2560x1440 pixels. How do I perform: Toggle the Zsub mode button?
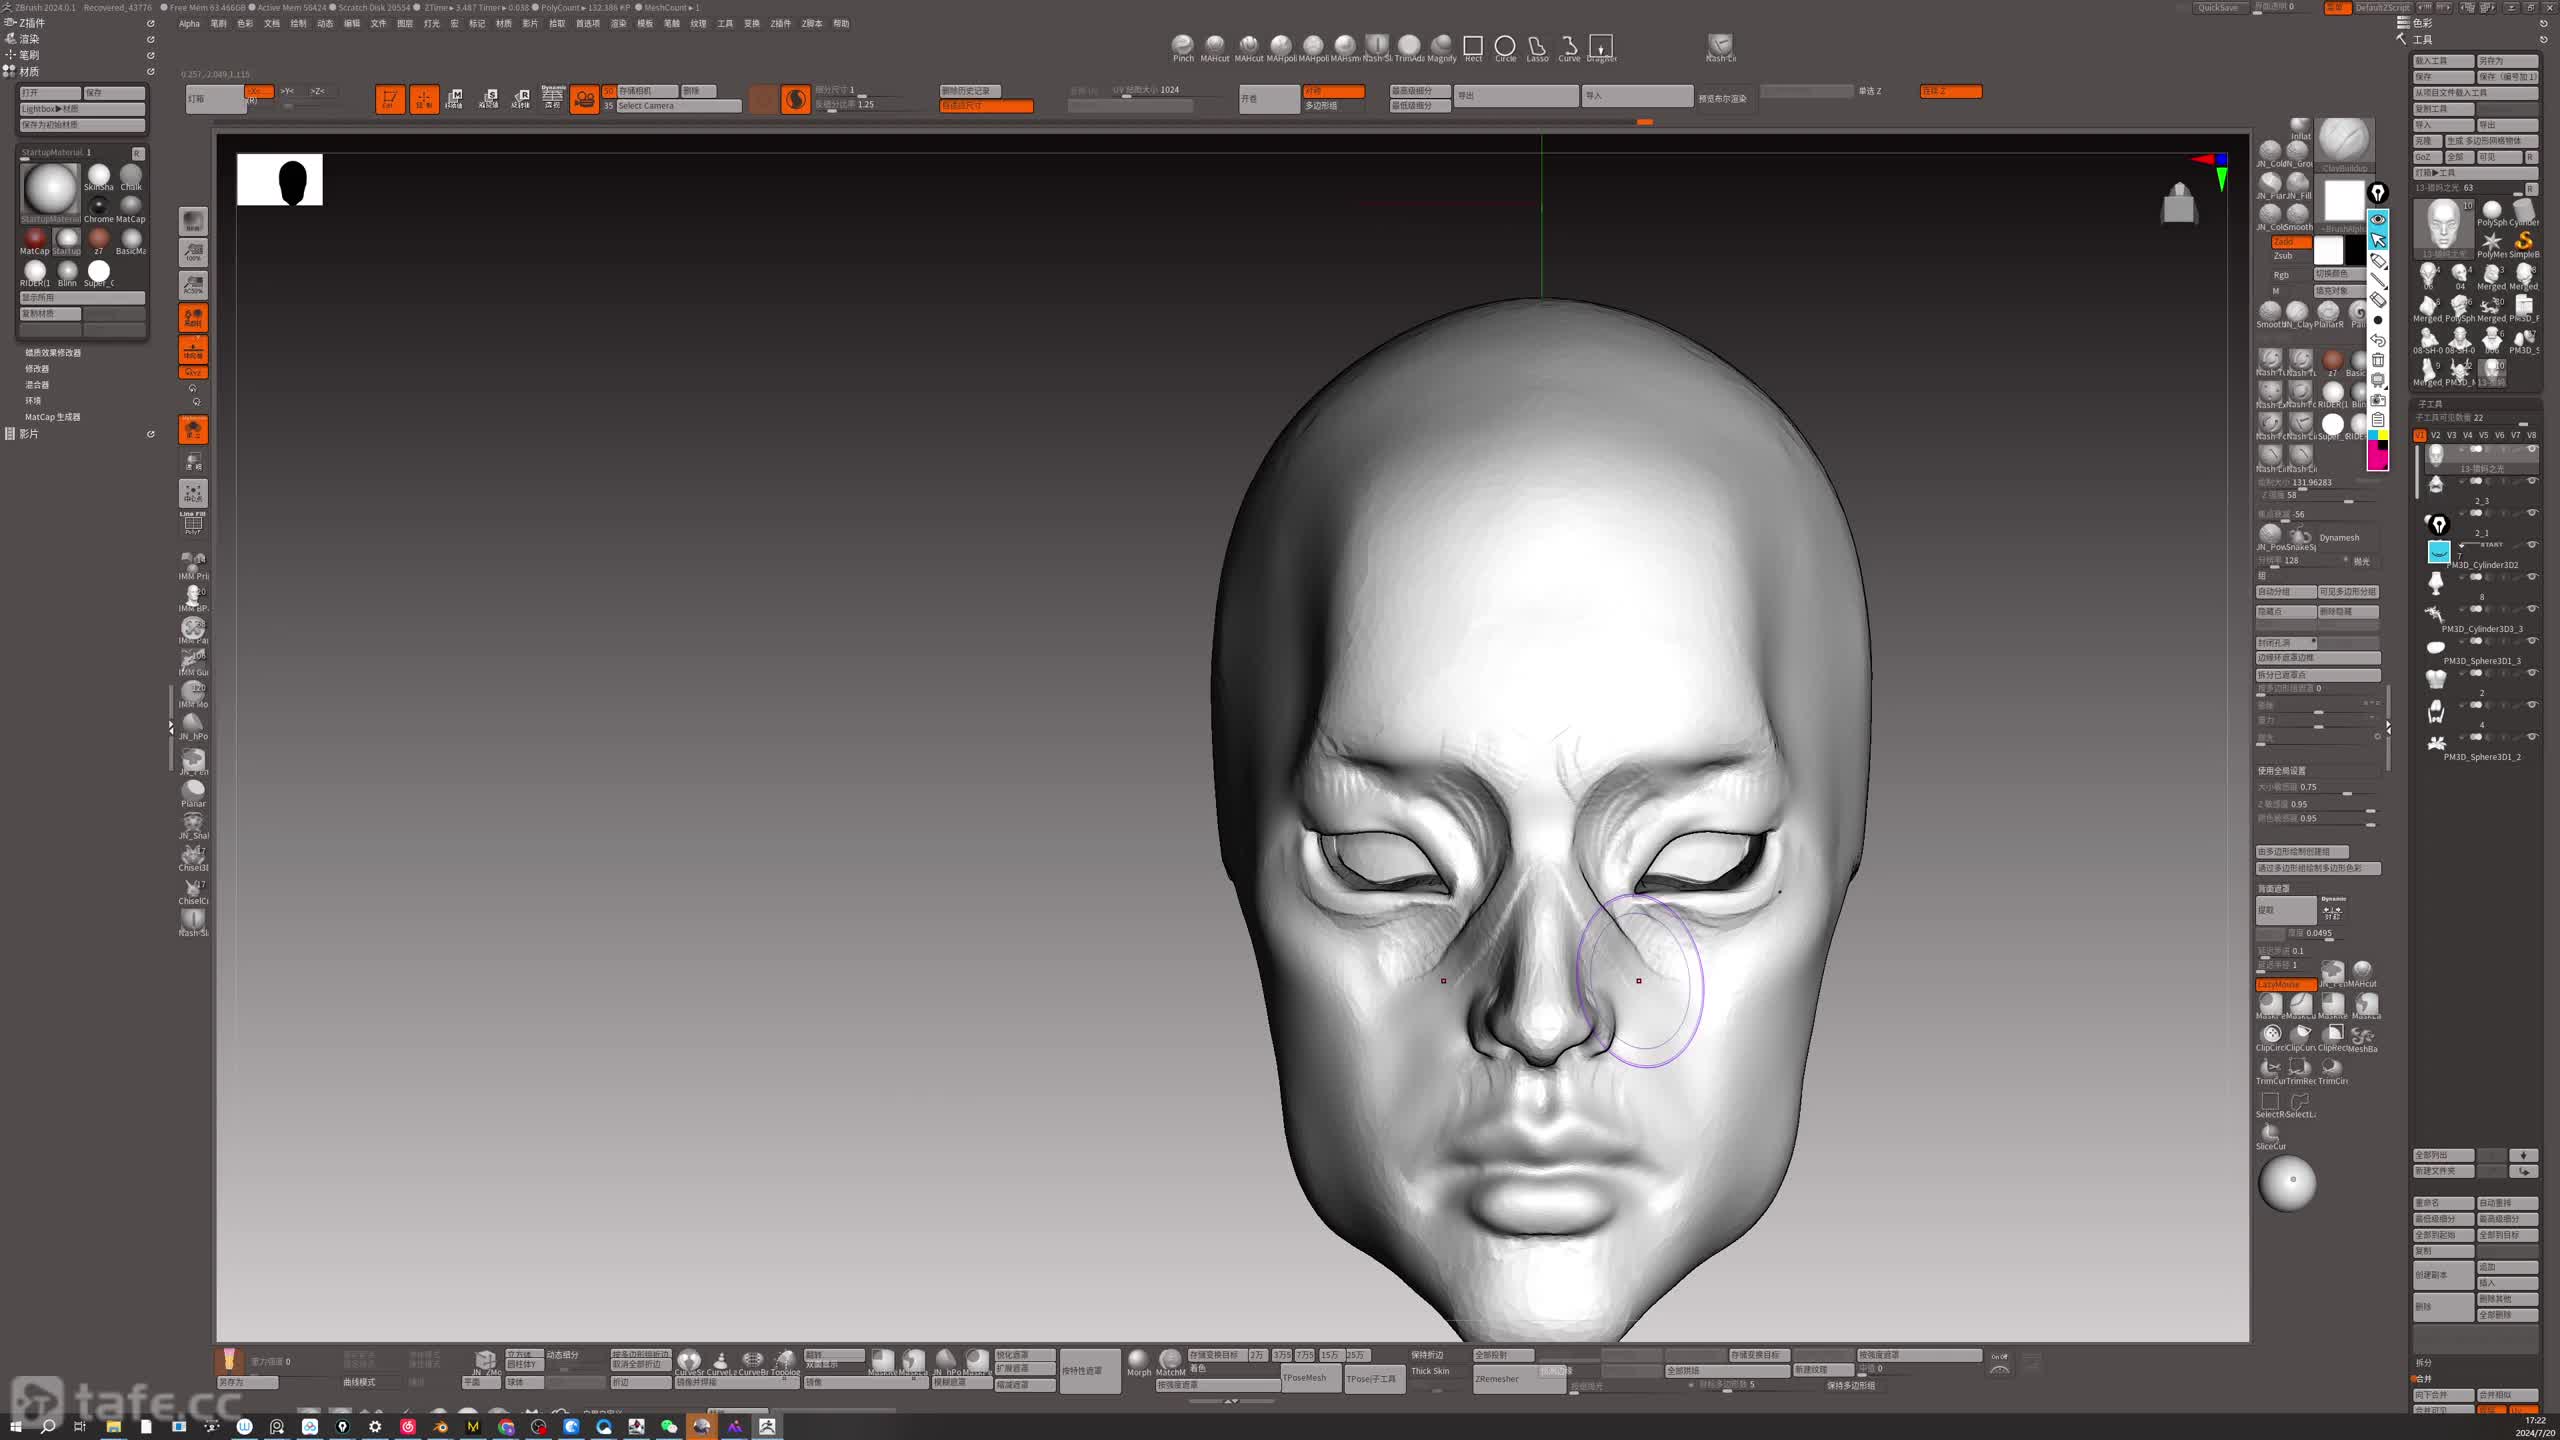2283,255
